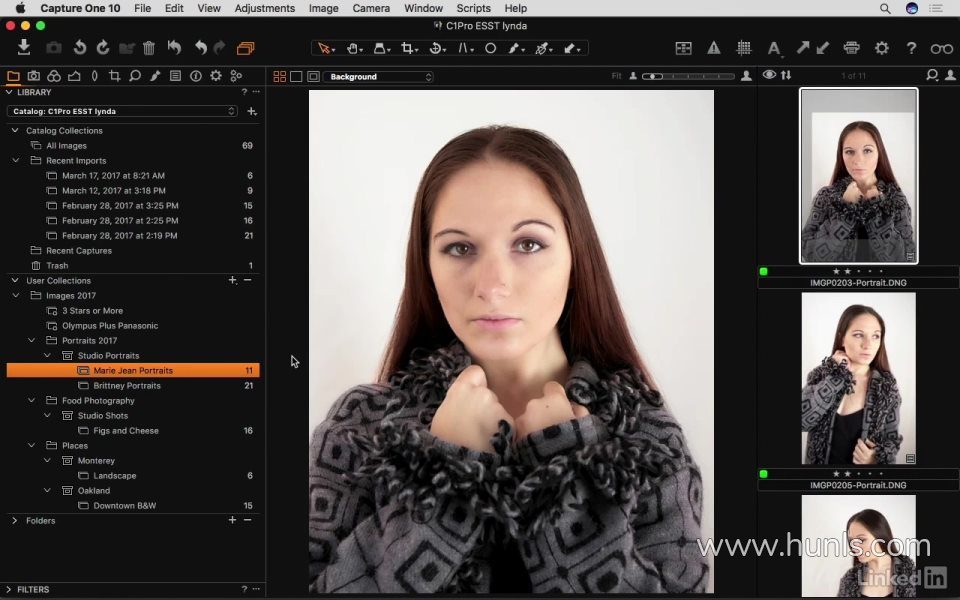Toggle browser visibility eye icon
The width and height of the screenshot is (960, 600).
(x=769, y=76)
